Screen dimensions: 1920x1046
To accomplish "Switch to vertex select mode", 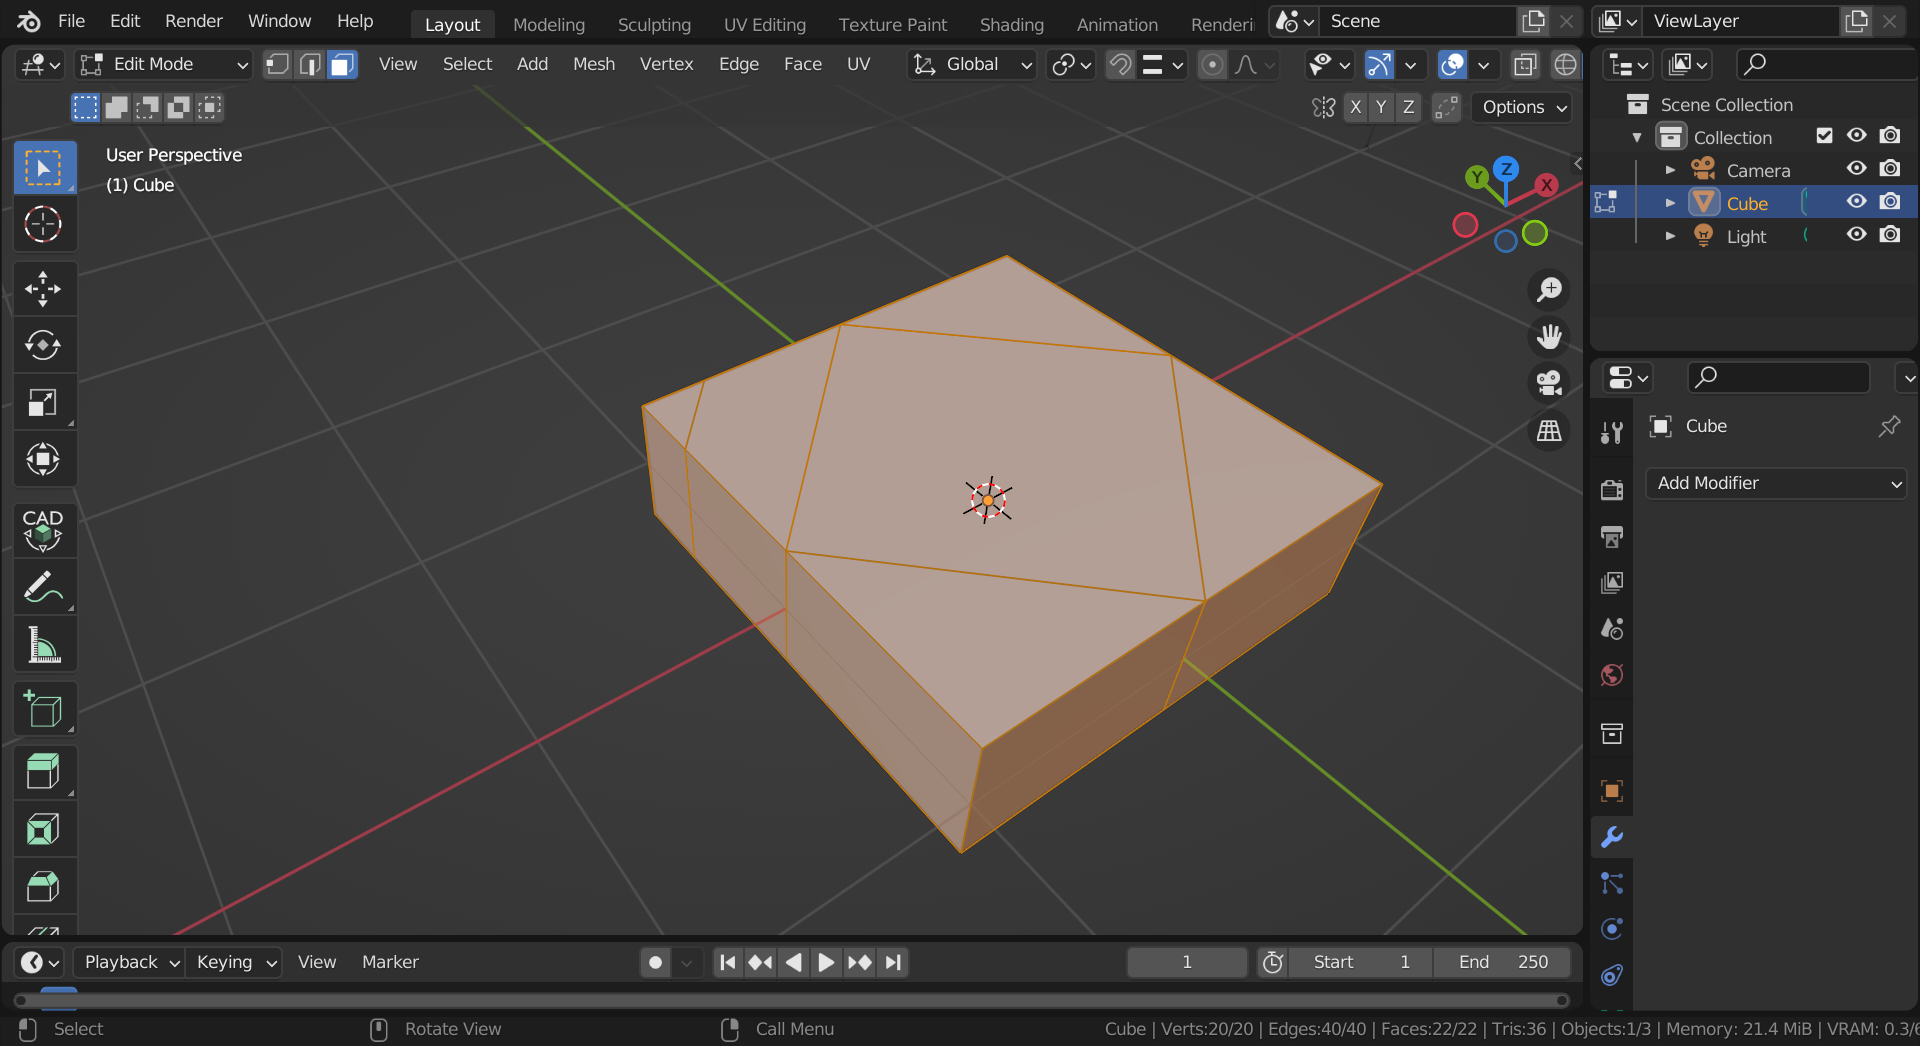I will (x=277, y=65).
